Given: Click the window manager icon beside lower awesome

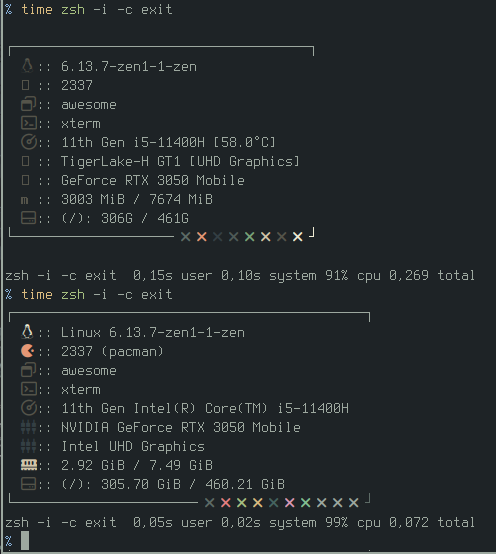Looking at the screenshot, I should [29, 370].
